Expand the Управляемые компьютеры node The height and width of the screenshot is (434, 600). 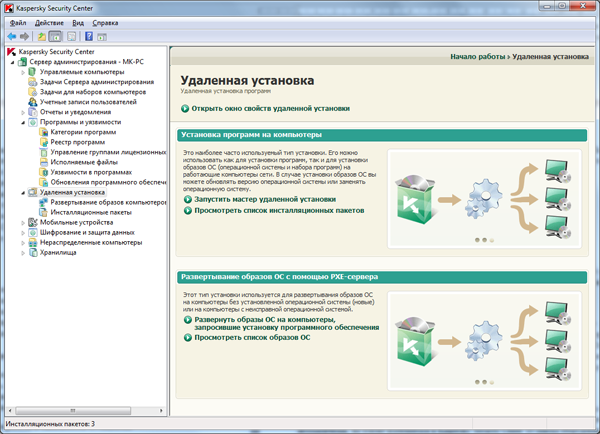pos(23,72)
